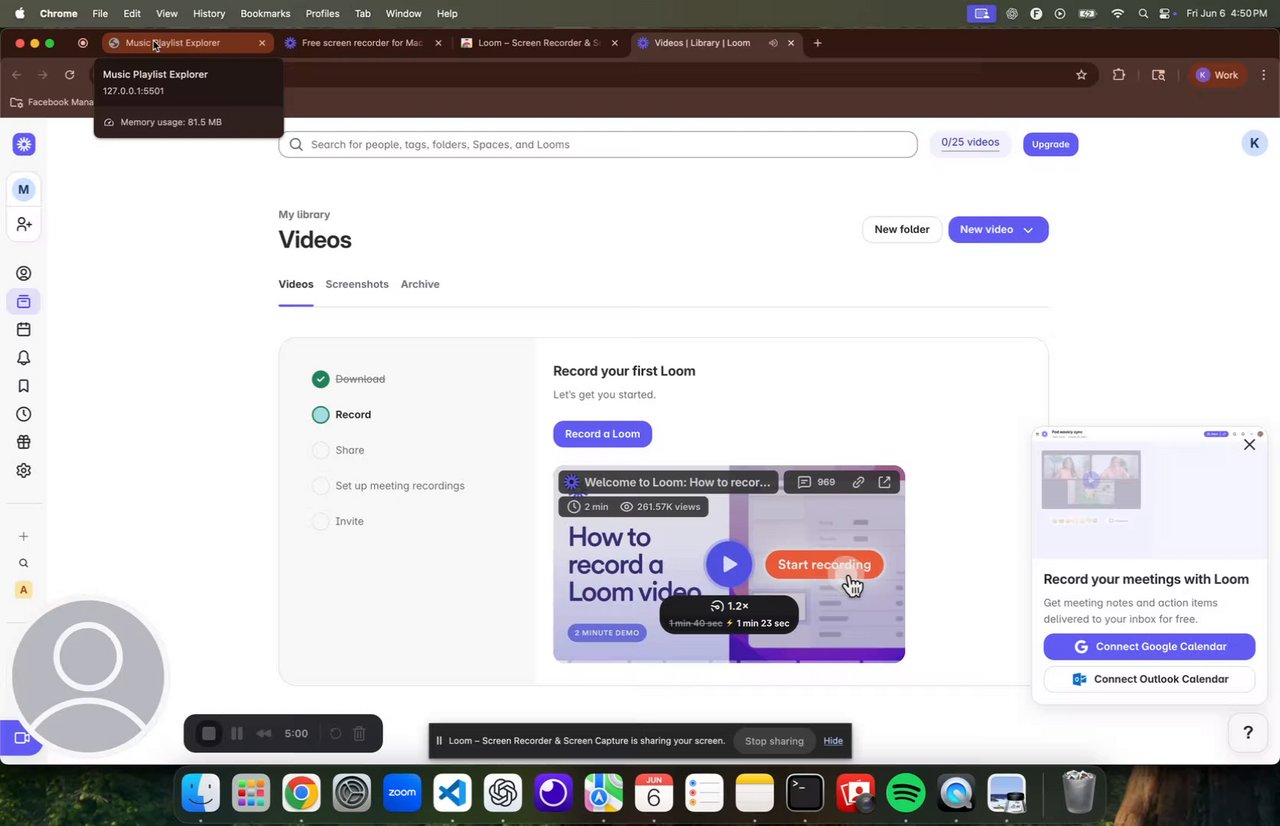Screen dimensions: 1280x826
Task: Click the completed Download step checkmark
Action: [320, 379]
